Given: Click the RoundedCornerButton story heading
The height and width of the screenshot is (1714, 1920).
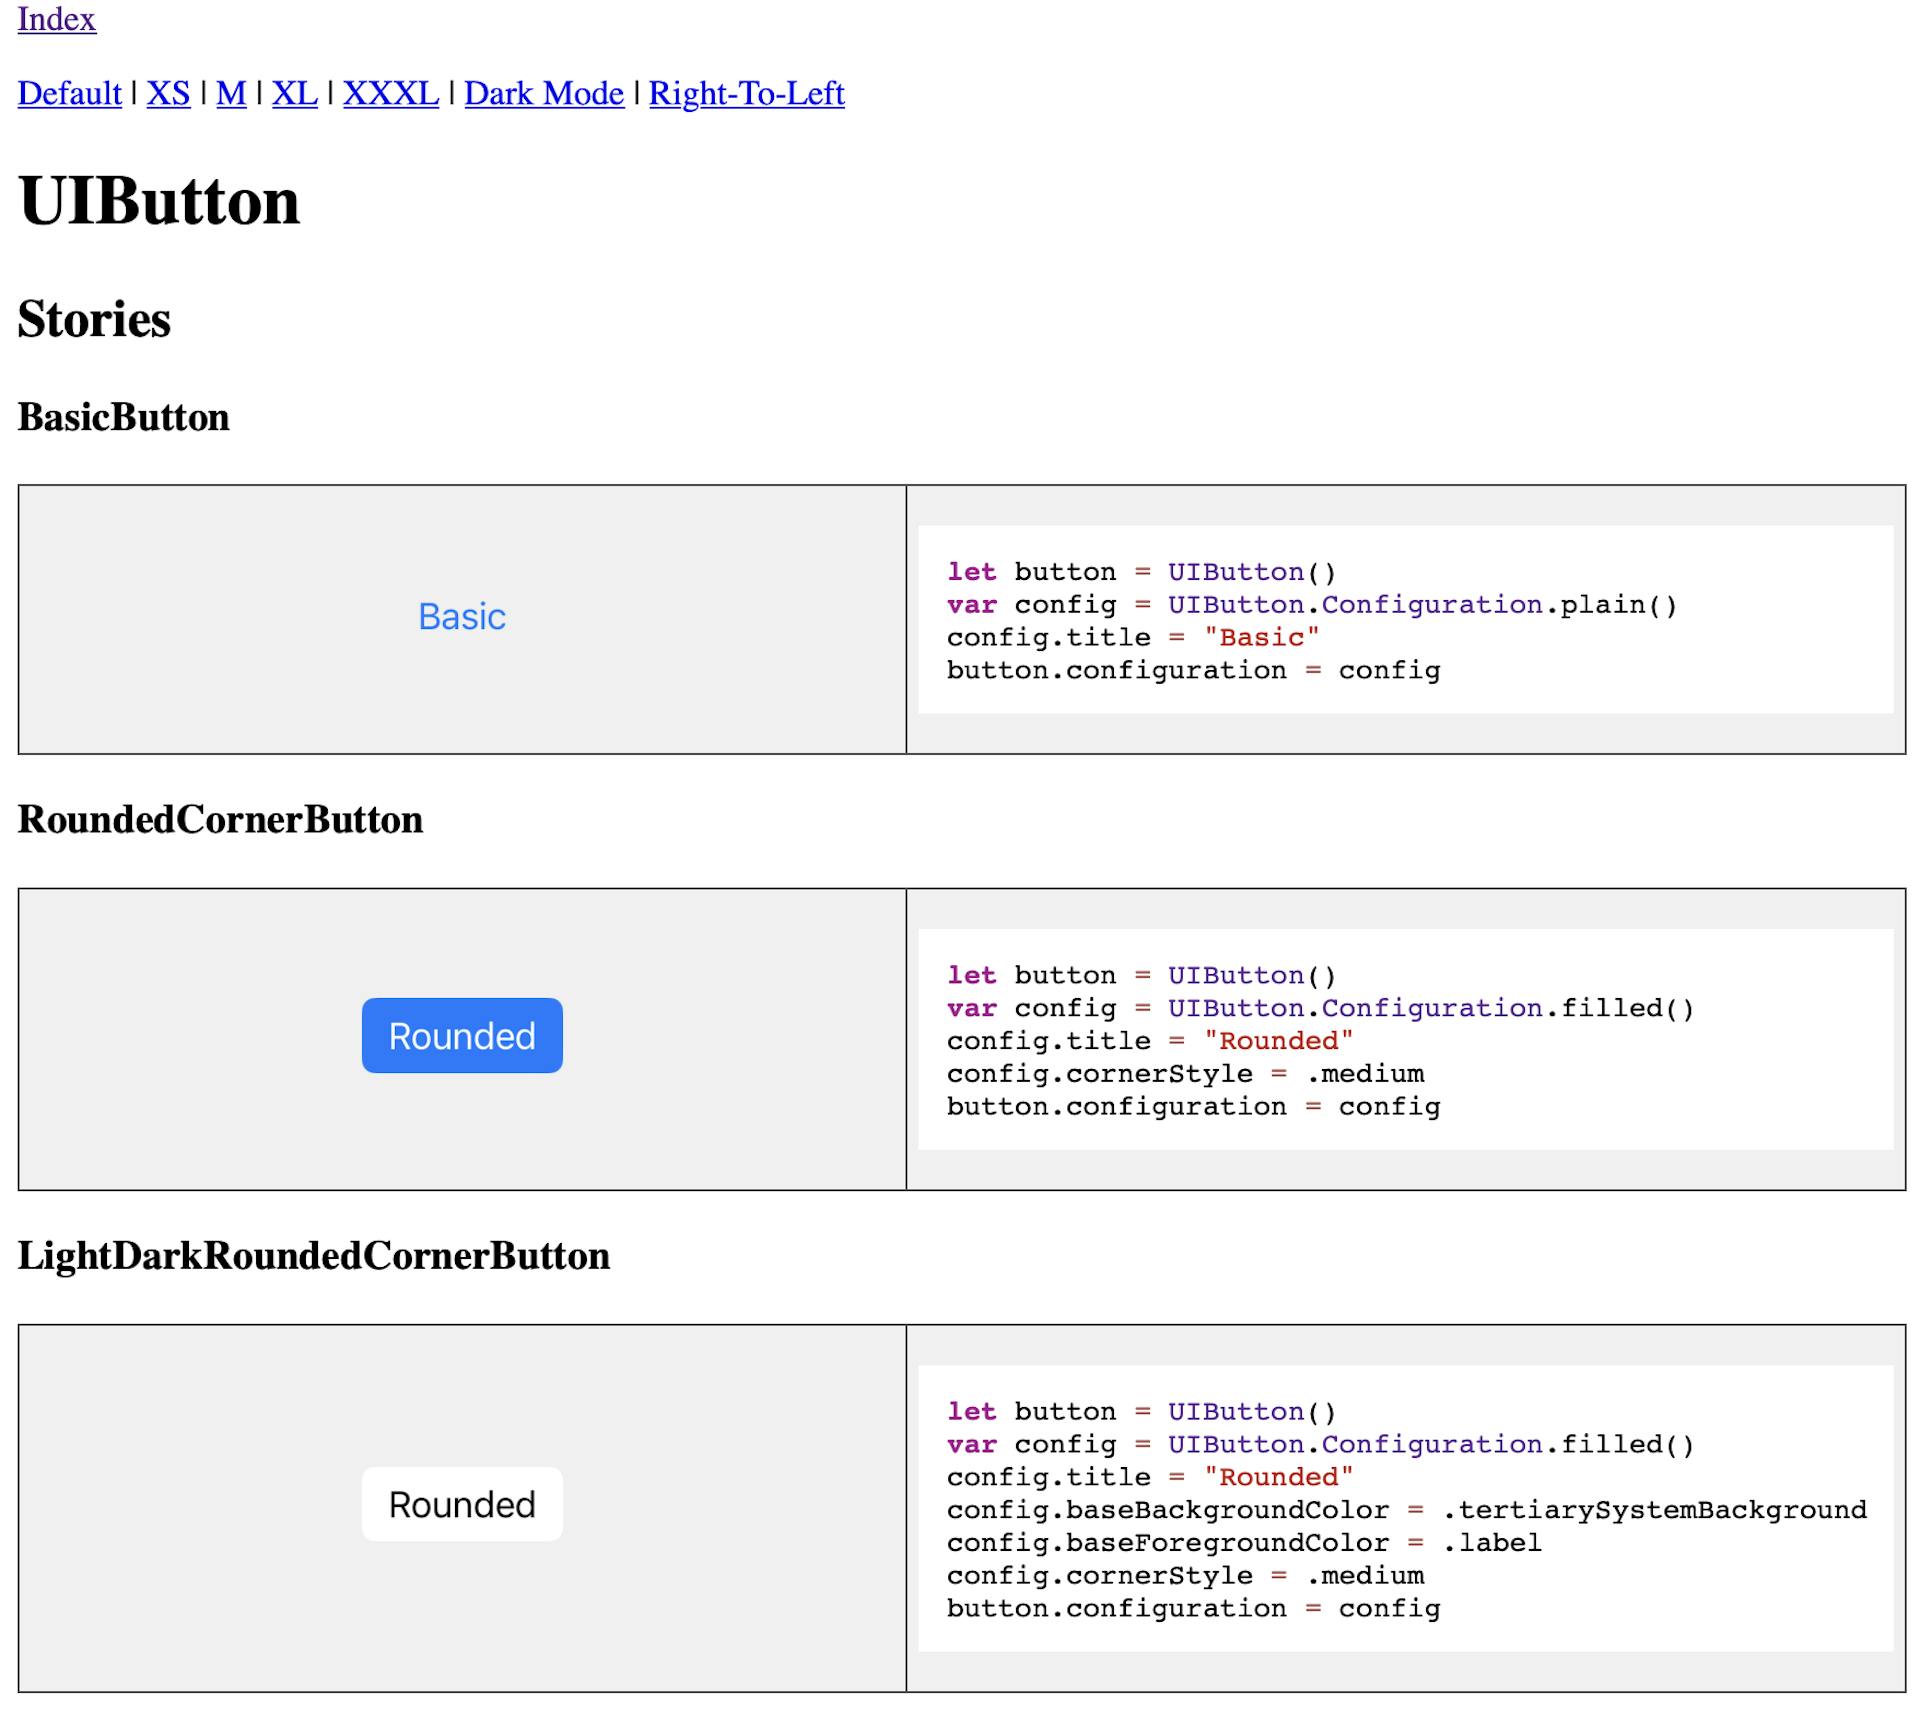Looking at the screenshot, I should click(221, 819).
